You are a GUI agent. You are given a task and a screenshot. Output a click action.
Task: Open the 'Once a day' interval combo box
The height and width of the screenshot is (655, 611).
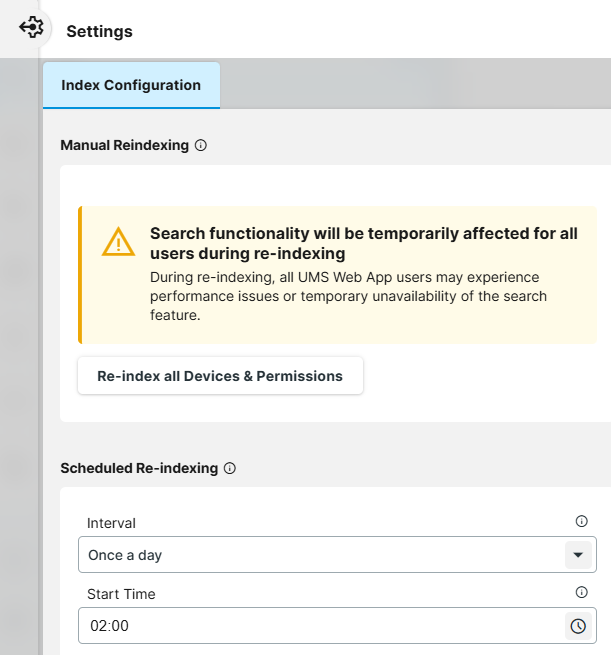click(x=320, y=555)
